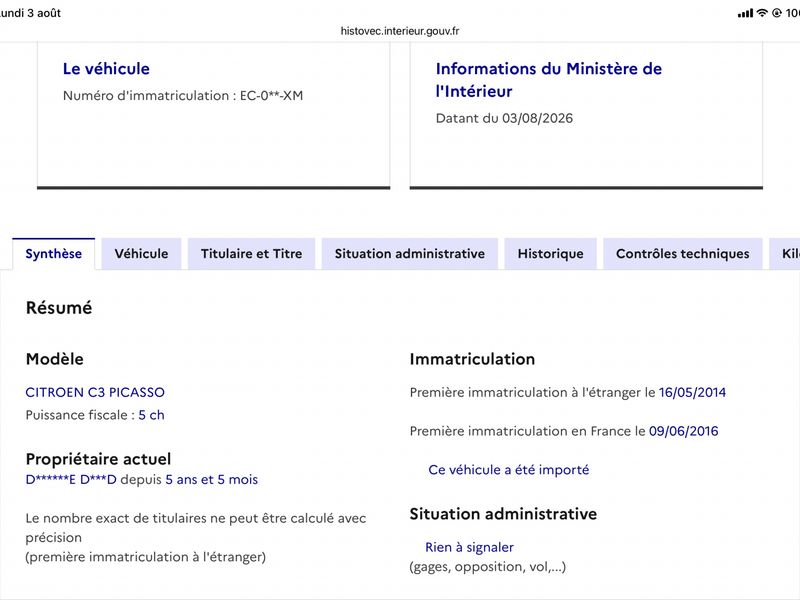Click the '(gages, opposition, vol,...)' note
Viewport: 800px width, 600px height.
(x=488, y=567)
